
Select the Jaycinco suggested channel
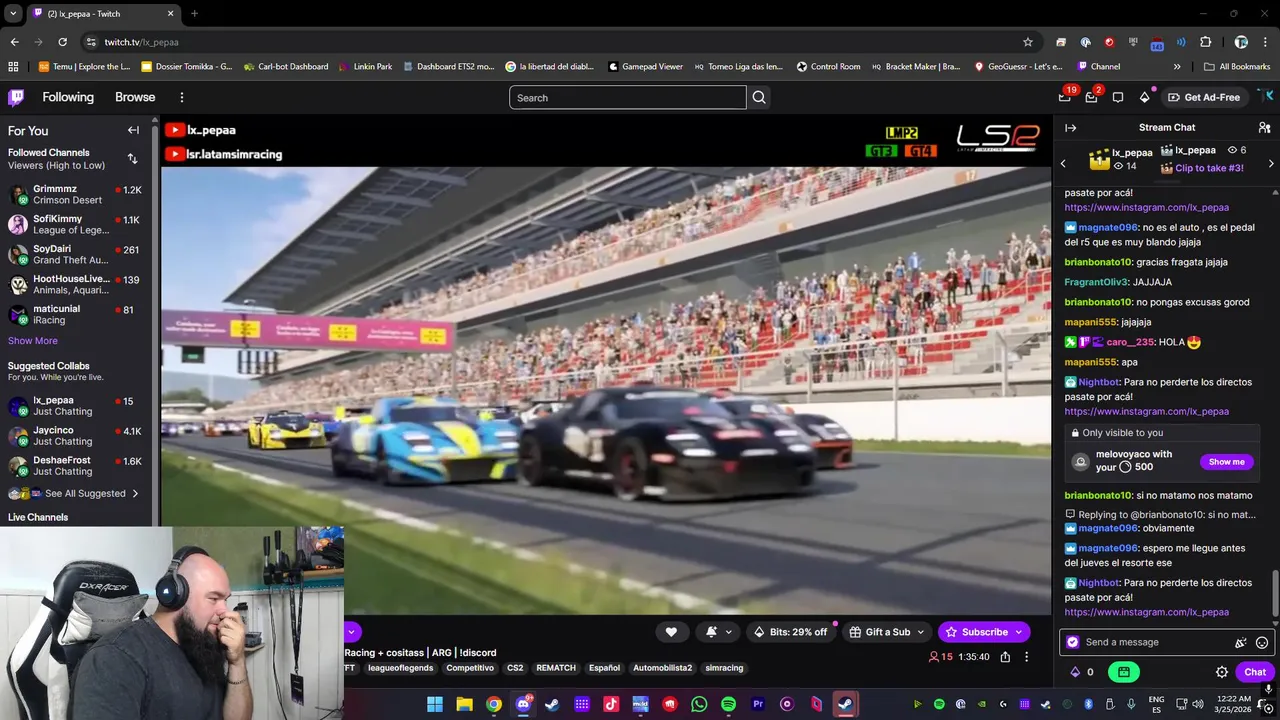click(76, 435)
